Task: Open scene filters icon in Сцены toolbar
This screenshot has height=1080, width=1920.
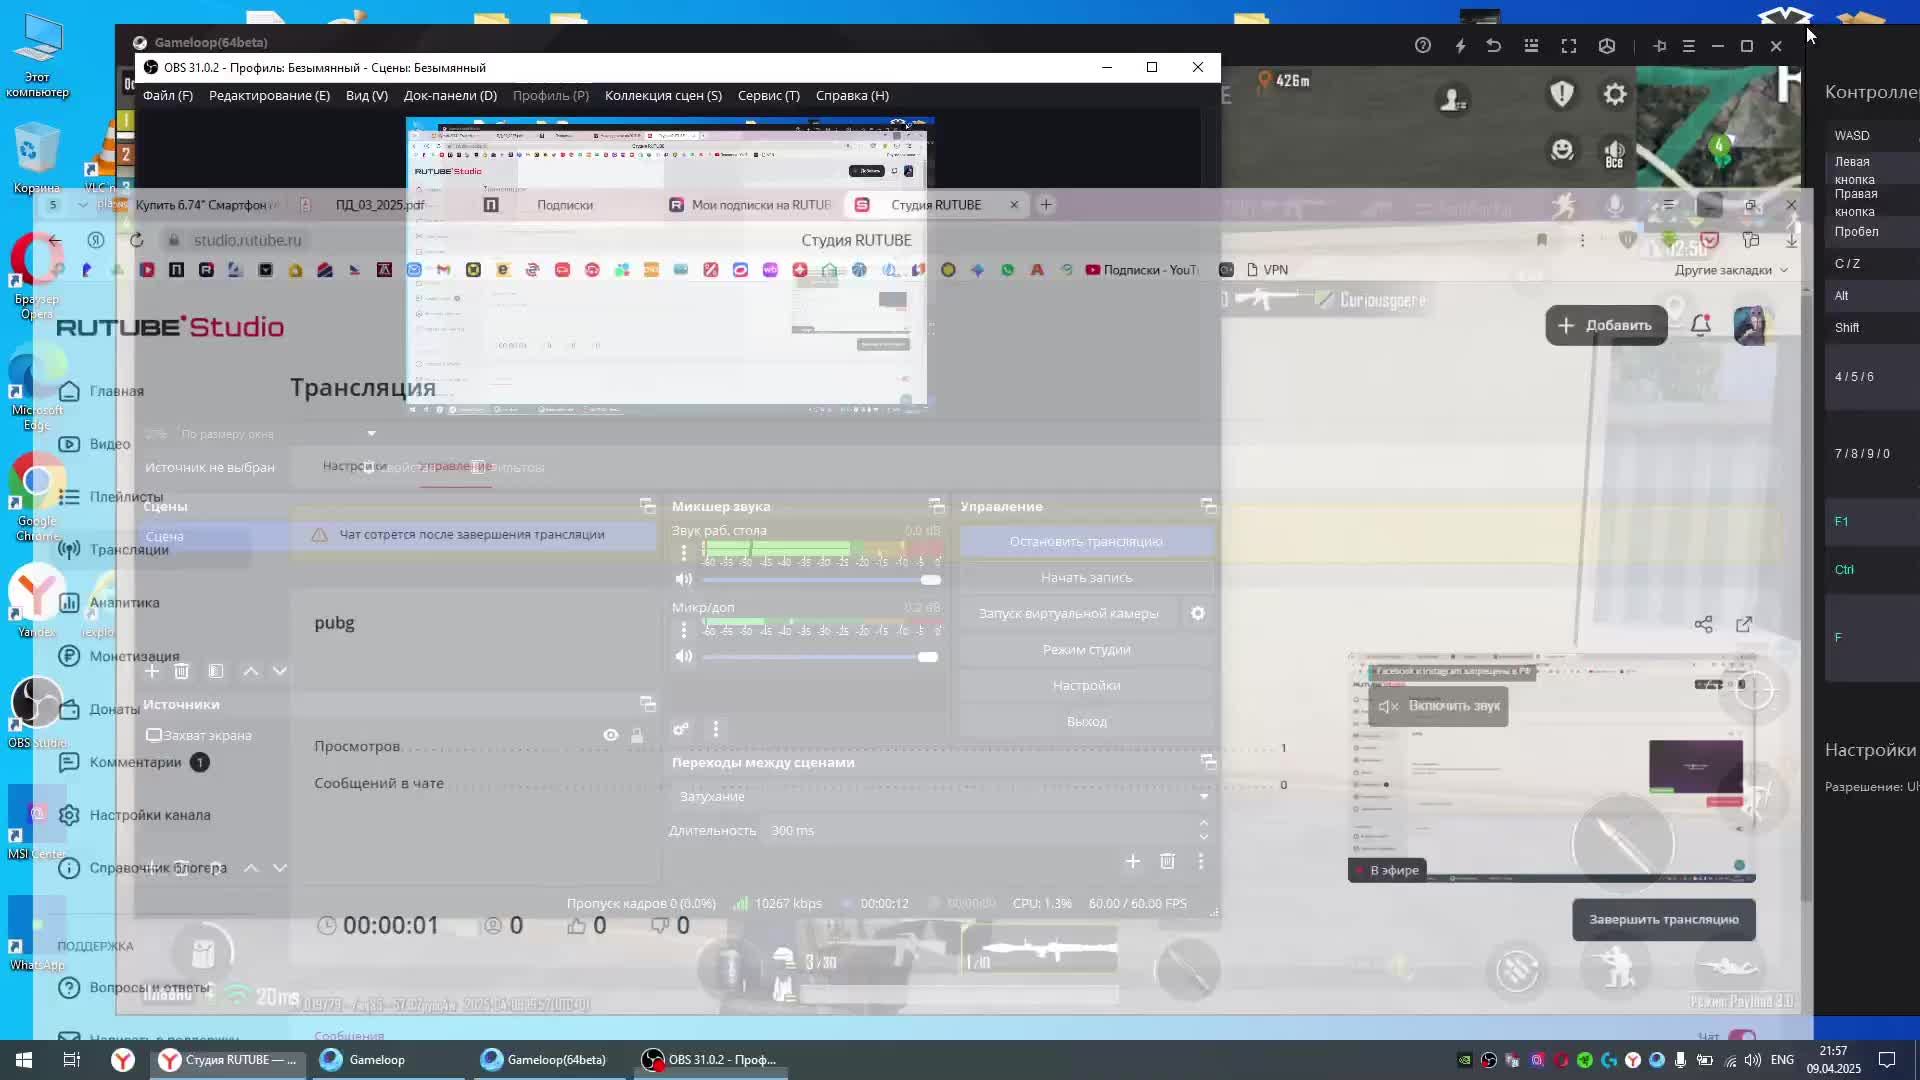Action: [215, 671]
